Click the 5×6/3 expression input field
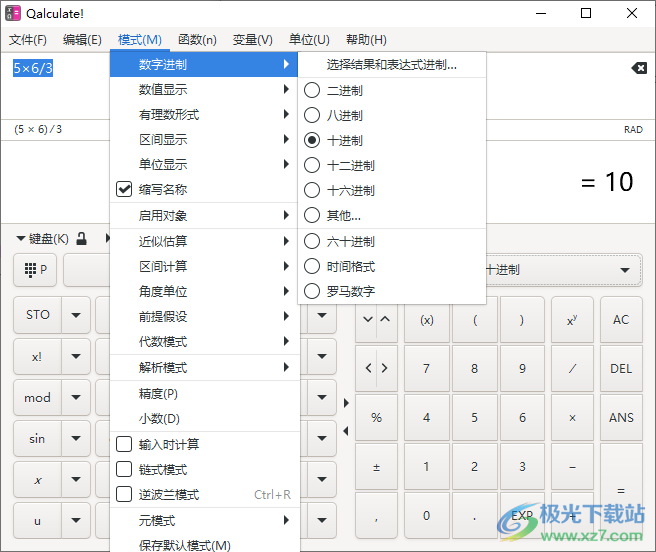 (x=33, y=68)
